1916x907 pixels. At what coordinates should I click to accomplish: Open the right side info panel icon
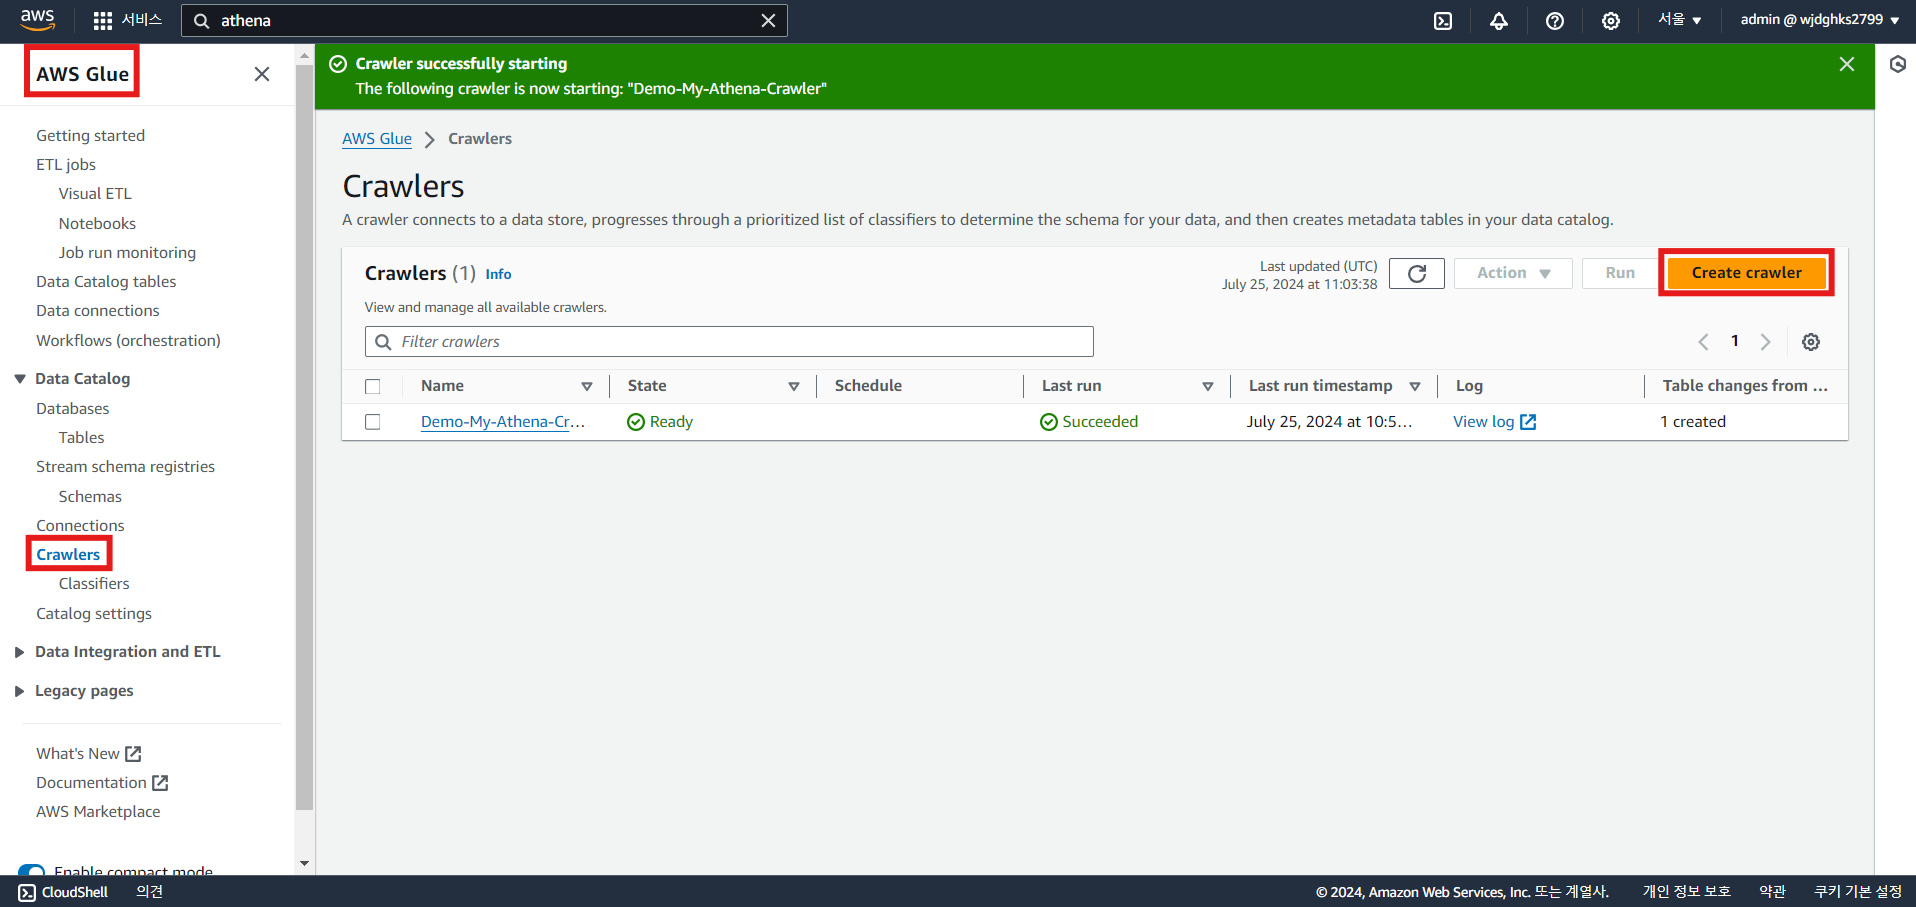1897,64
